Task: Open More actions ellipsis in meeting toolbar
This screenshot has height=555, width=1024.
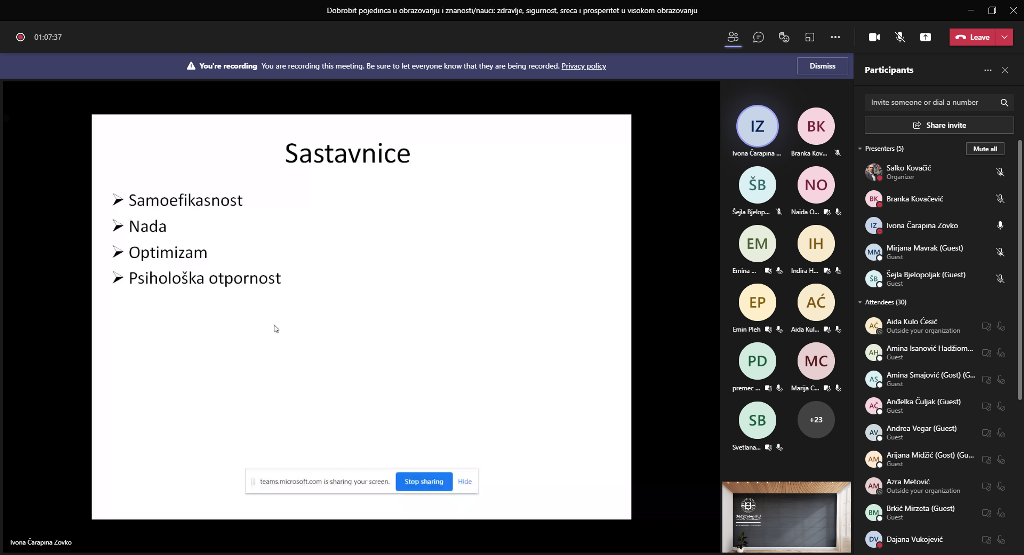Action: (x=835, y=37)
